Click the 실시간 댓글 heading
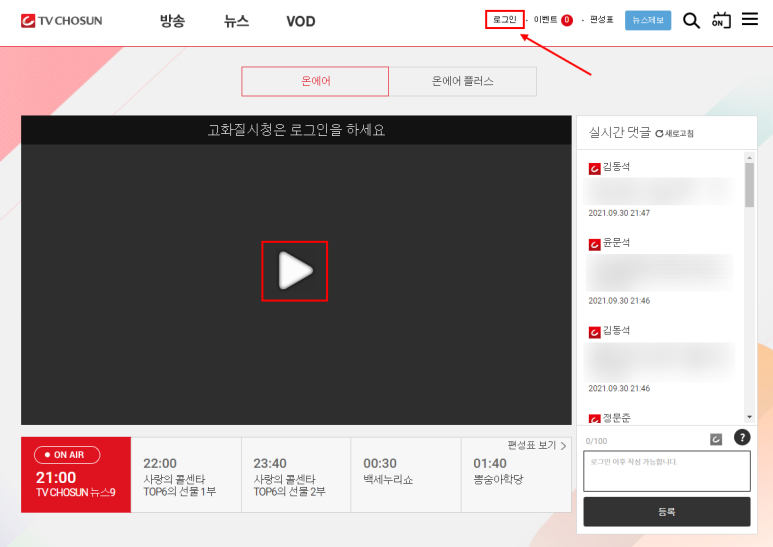This screenshot has height=547, width=773. click(x=620, y=132)
